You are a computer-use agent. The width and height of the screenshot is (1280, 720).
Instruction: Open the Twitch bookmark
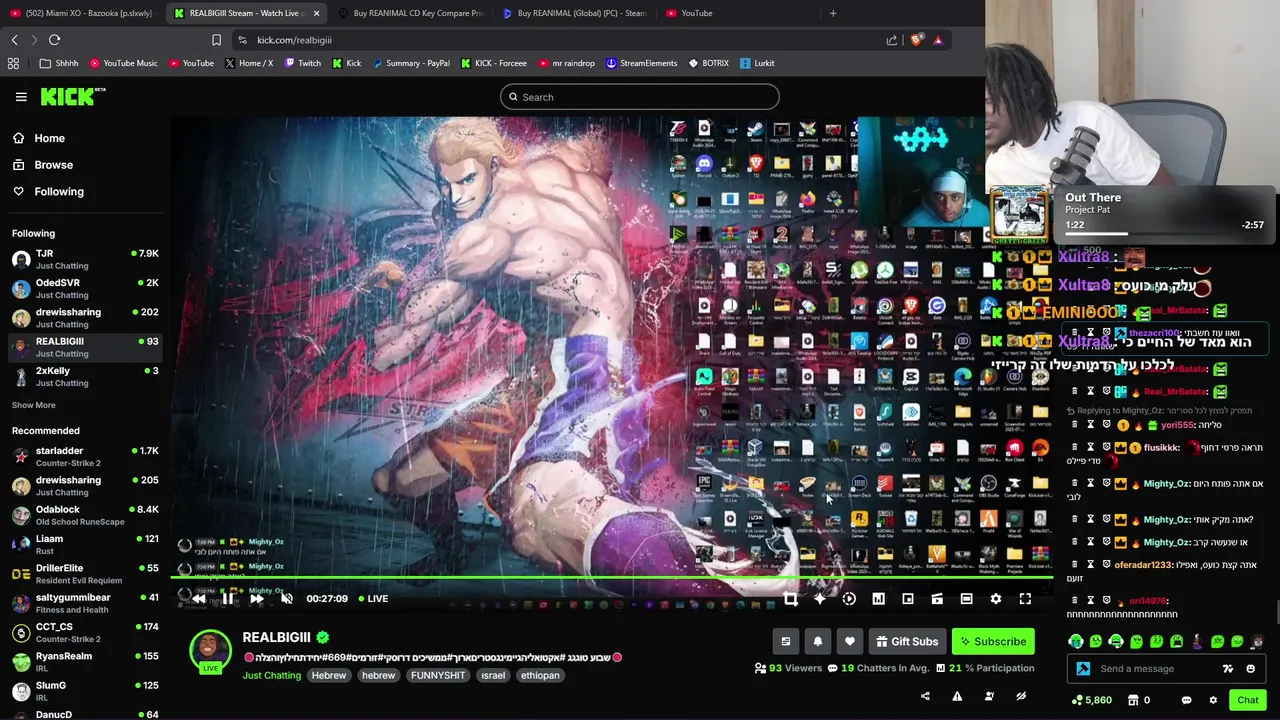click(x=302, y=63)
